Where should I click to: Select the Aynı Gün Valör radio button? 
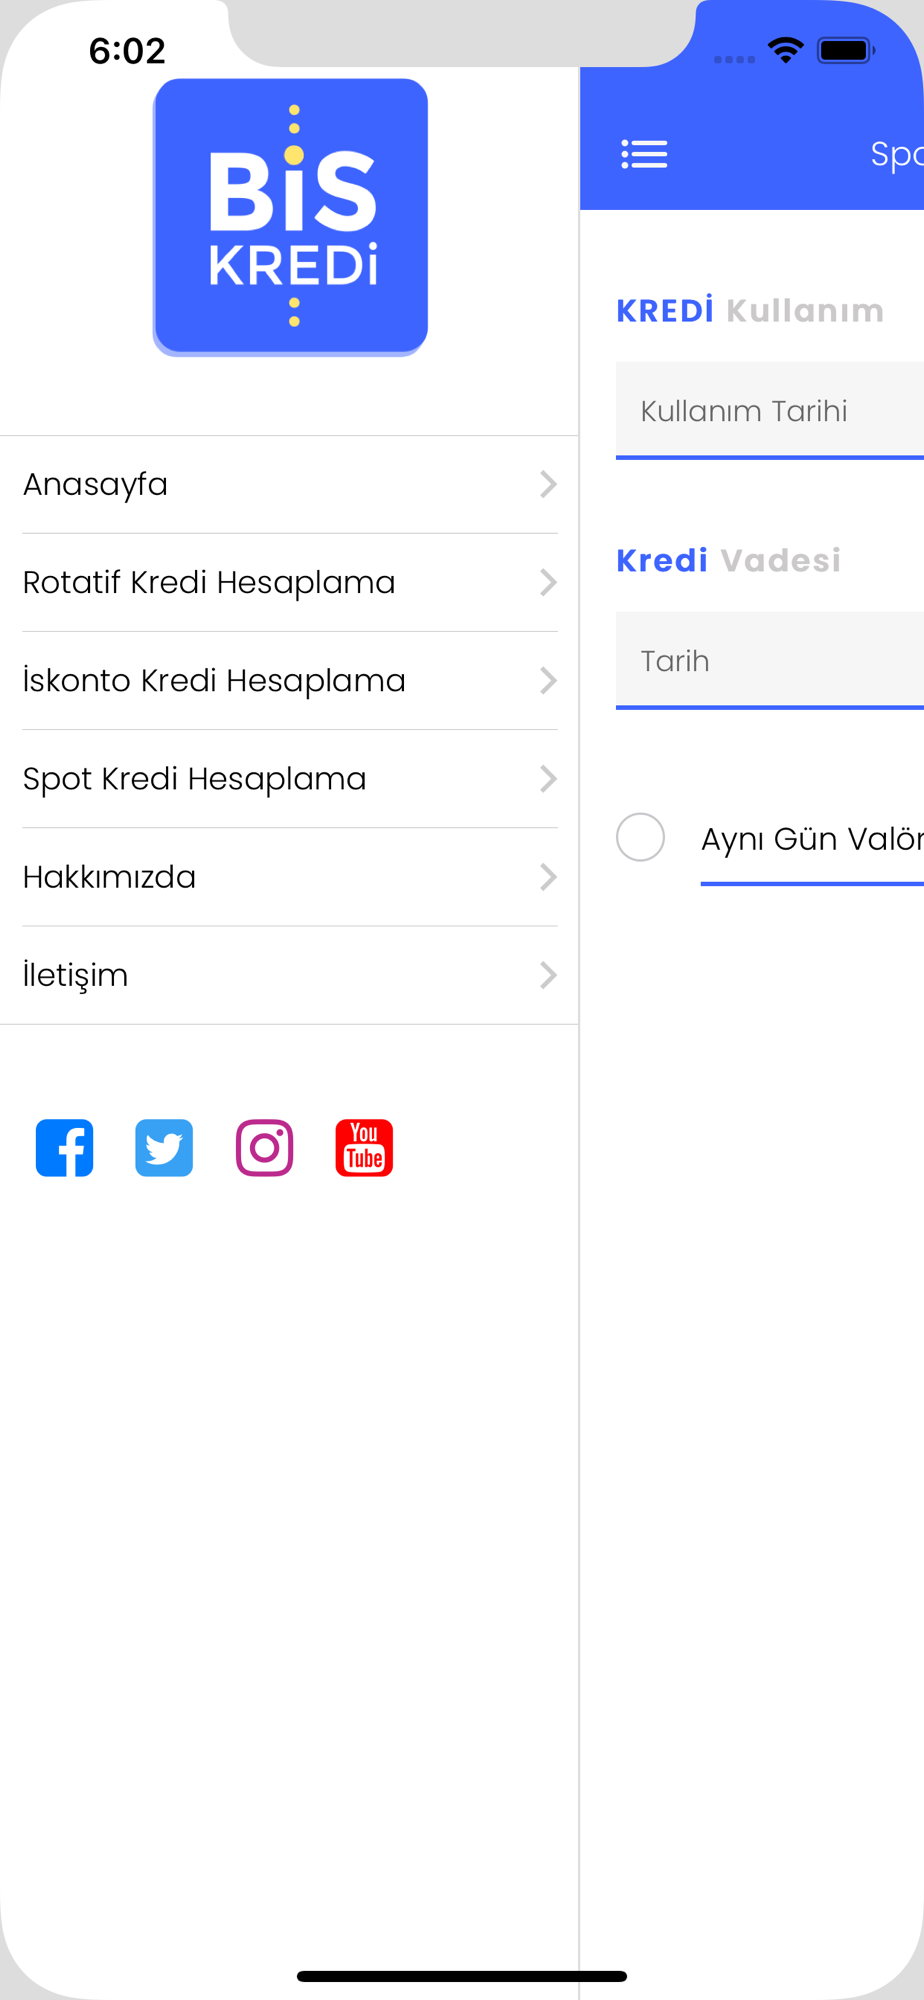click(x=640, y=837)
